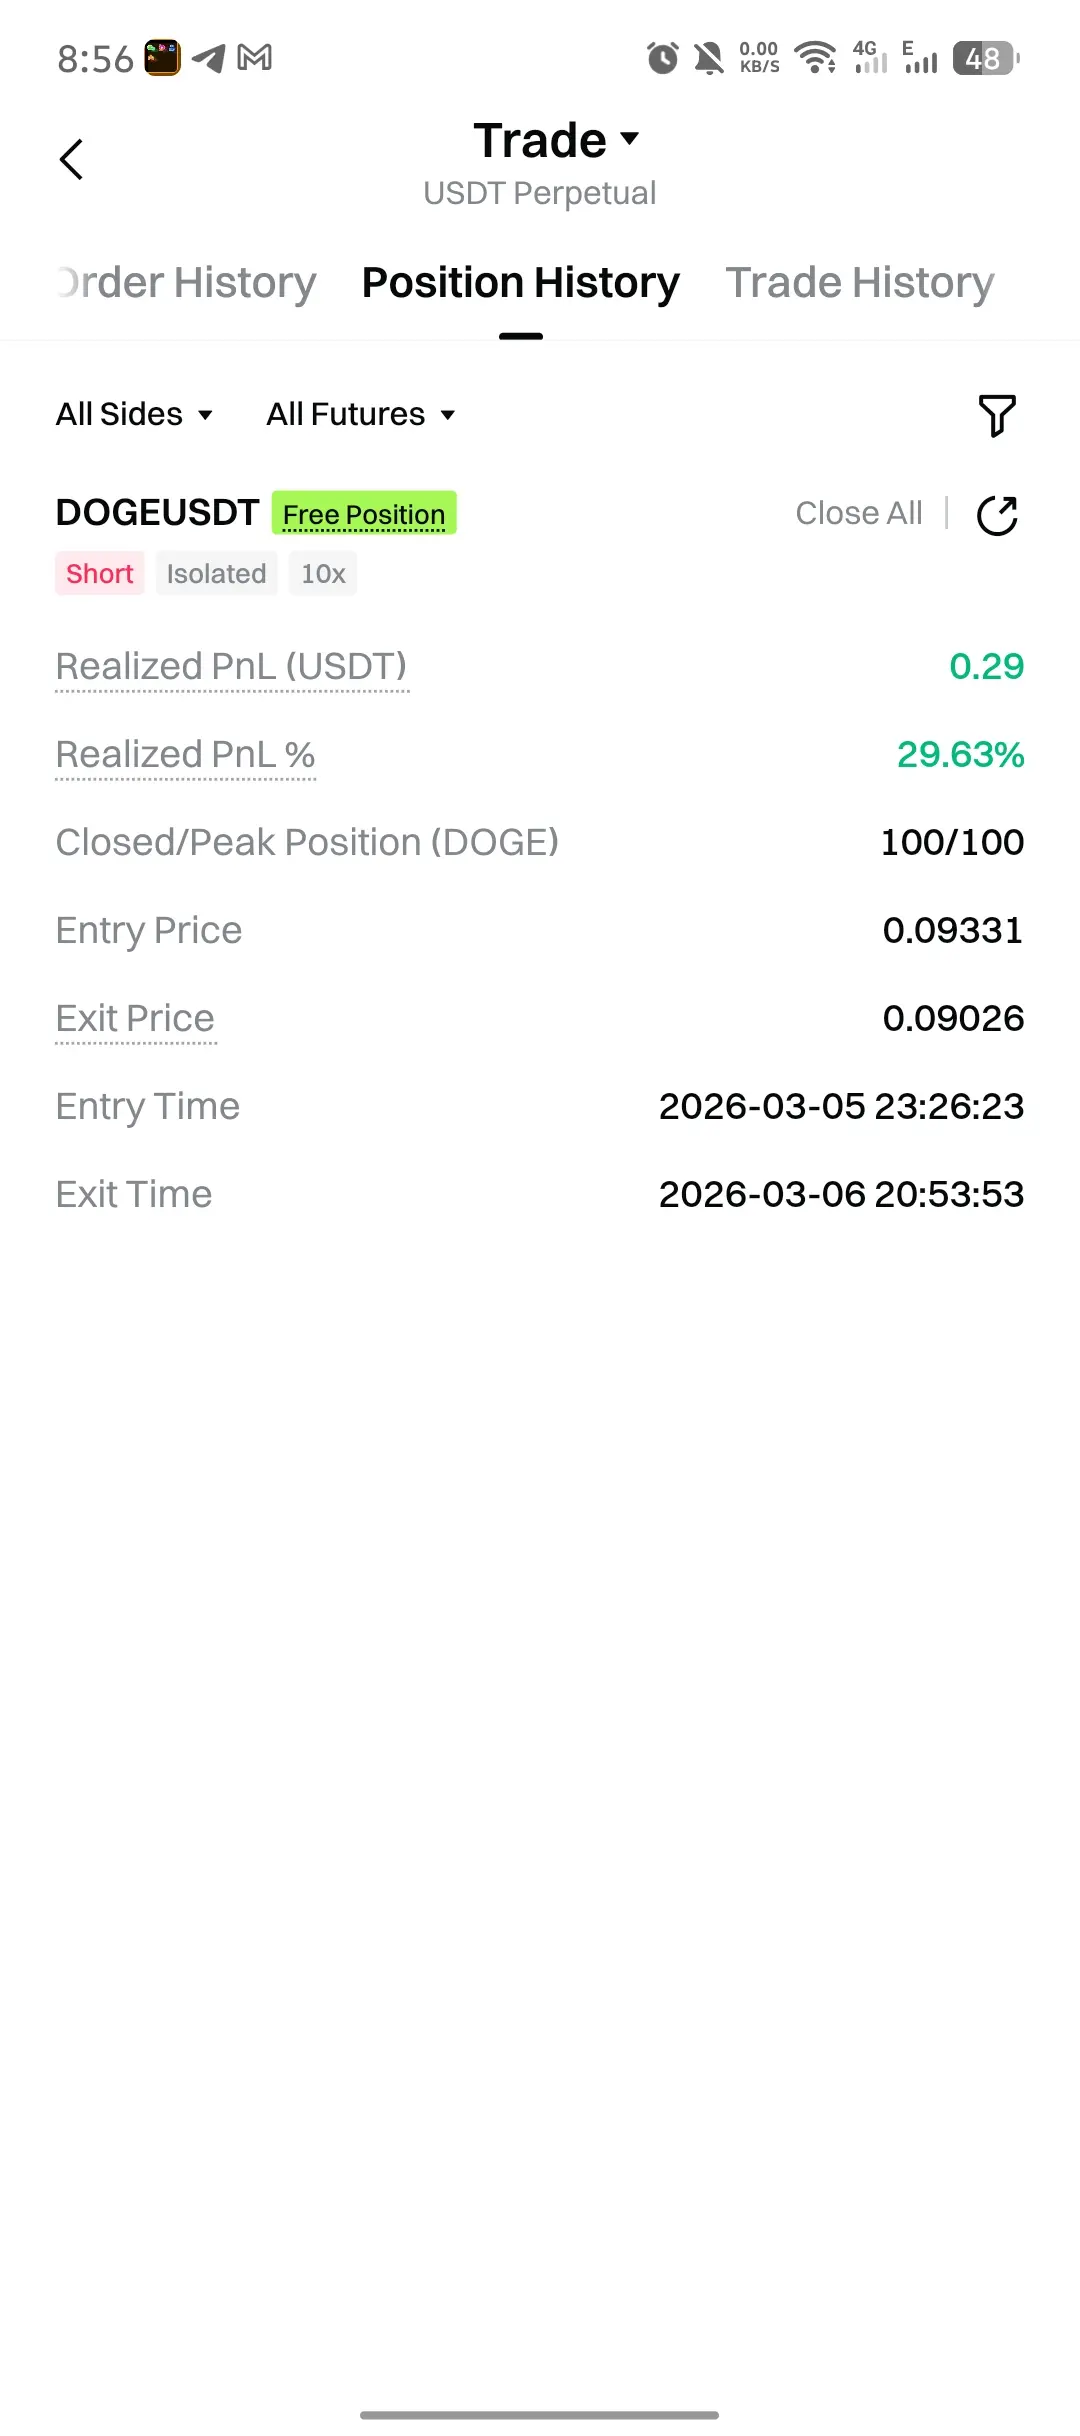Viewport: 1080px width, 2436px height.
Task: Tap the Wi-Fi status icon
Action: tap(816, 58)
